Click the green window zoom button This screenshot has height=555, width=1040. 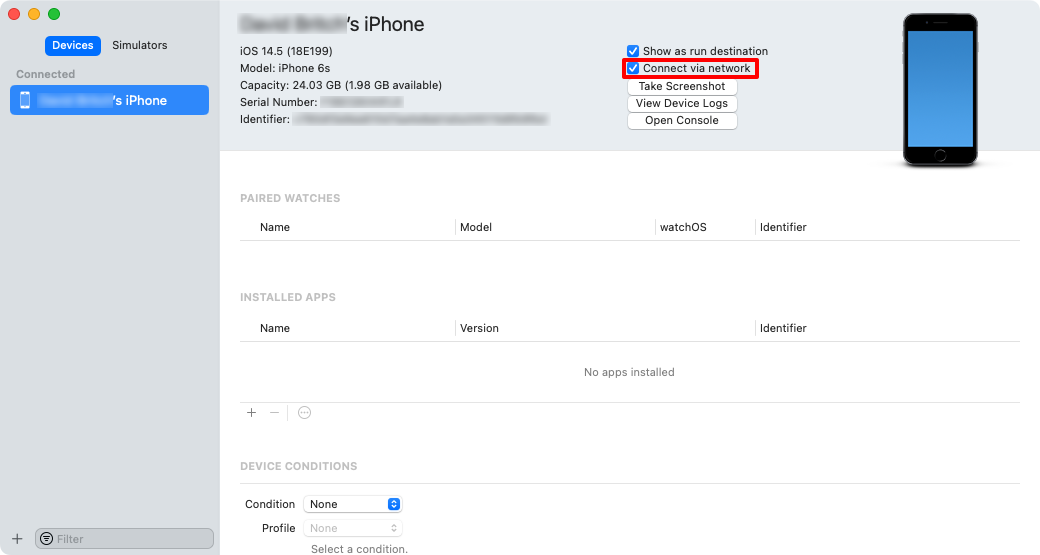[54, 14]
